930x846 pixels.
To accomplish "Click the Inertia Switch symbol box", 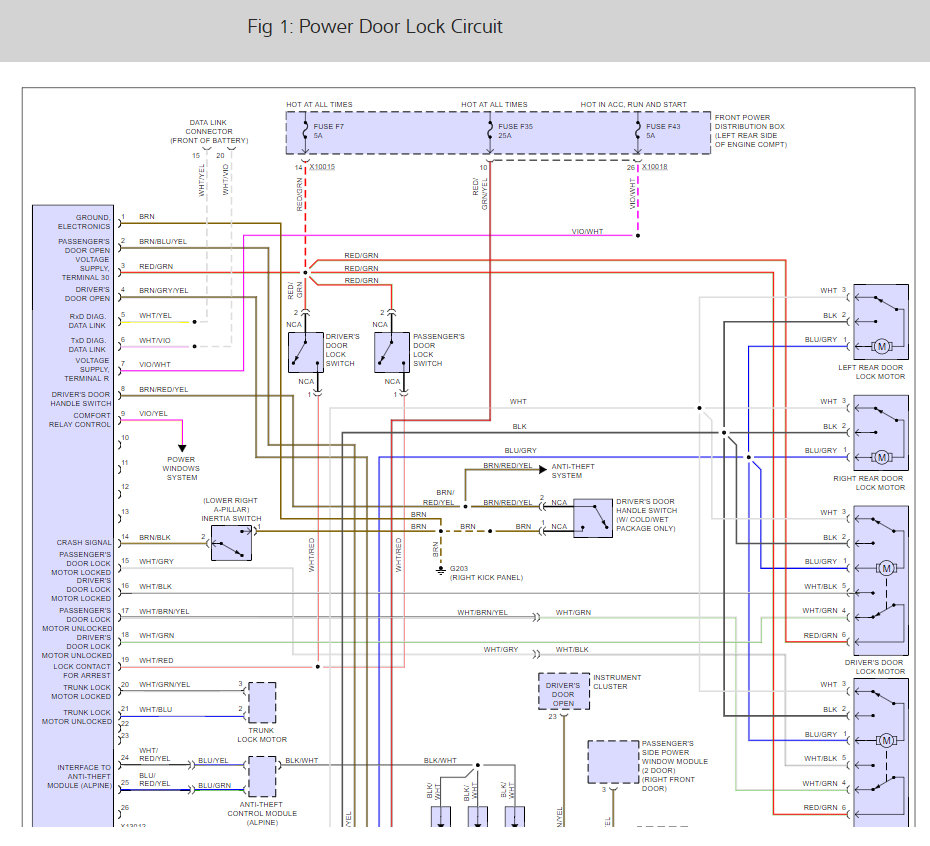I will coord(231,541).
